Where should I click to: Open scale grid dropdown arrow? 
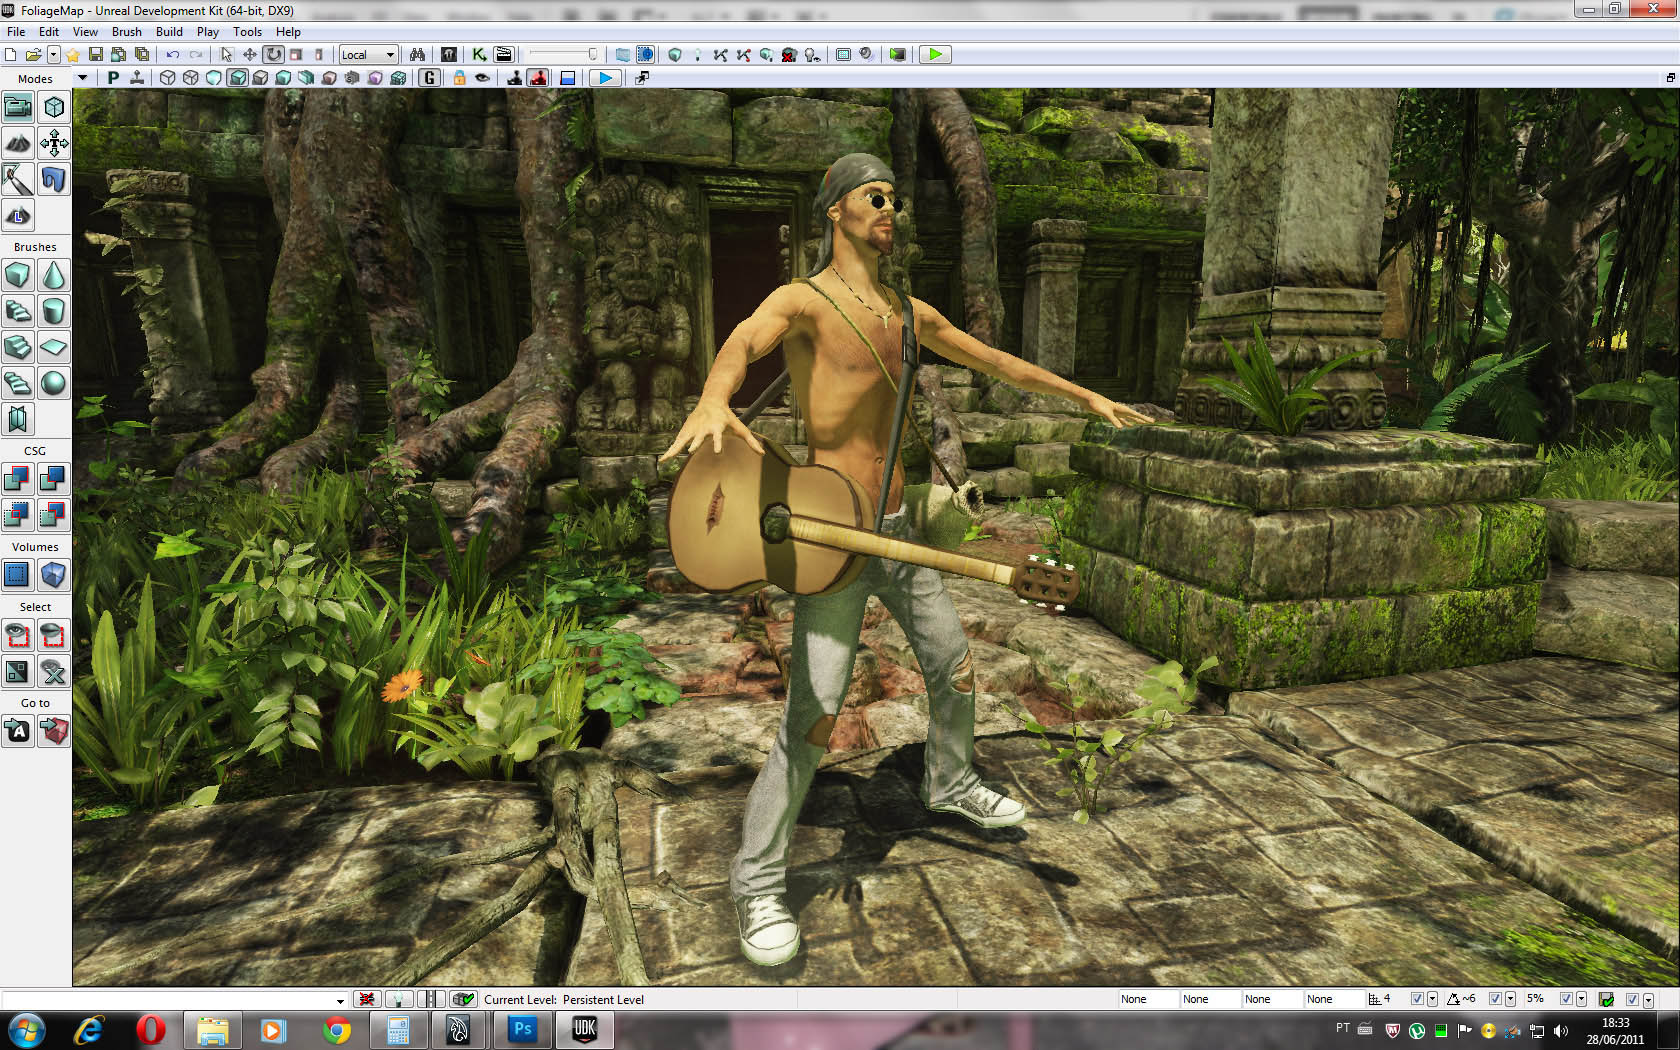click(1581, 999)
